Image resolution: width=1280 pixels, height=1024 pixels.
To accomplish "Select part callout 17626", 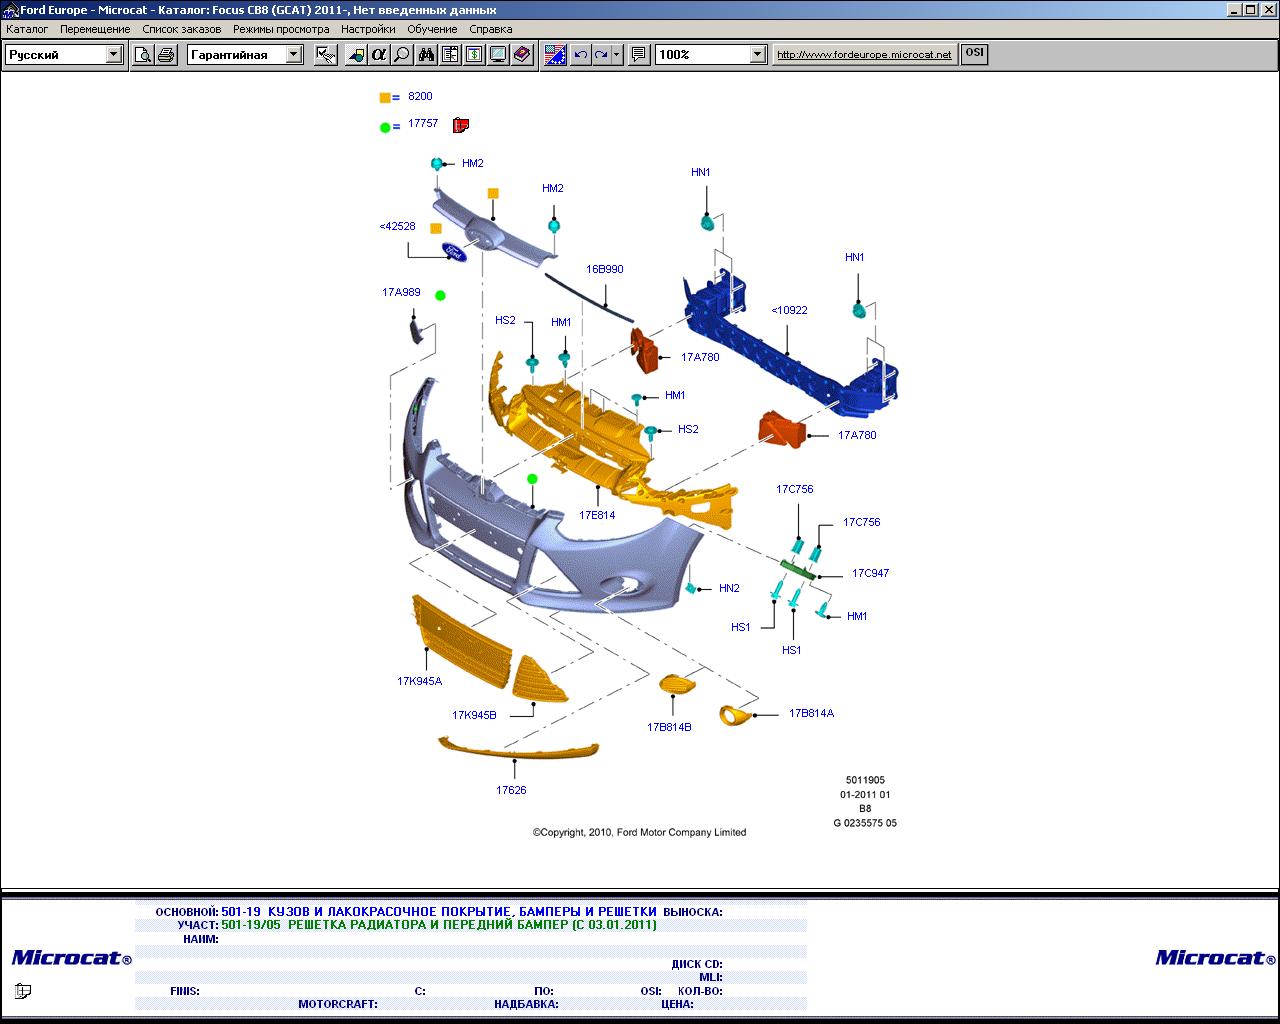I will [511, 790].
